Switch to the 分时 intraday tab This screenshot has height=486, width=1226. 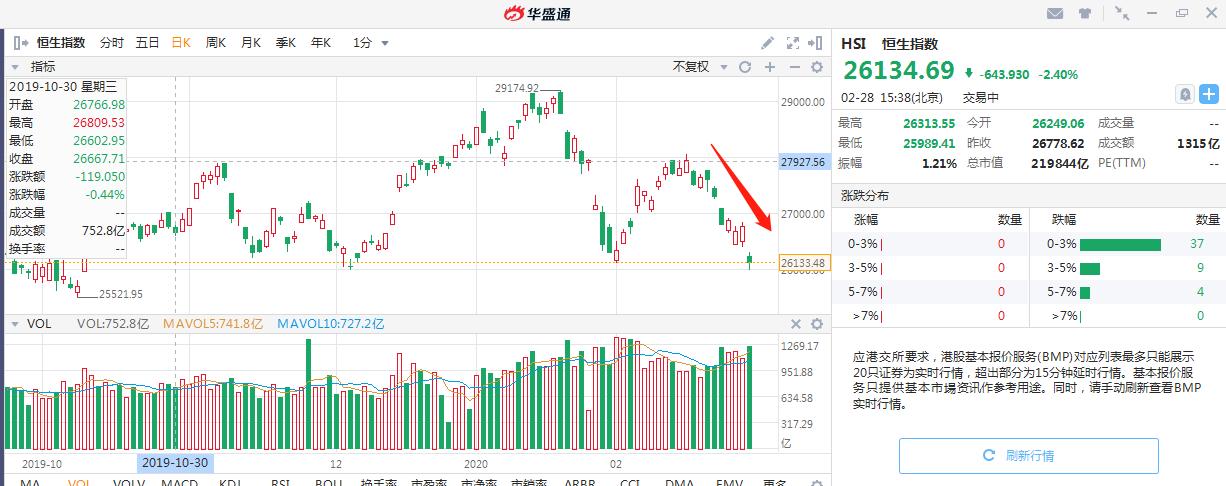112,43
